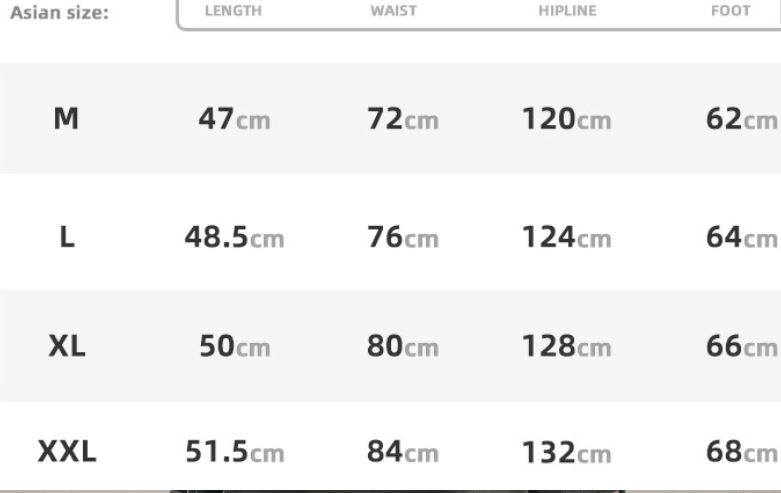Click the 51.5cm length value
The image size is (781, 493).
[234, 453]
